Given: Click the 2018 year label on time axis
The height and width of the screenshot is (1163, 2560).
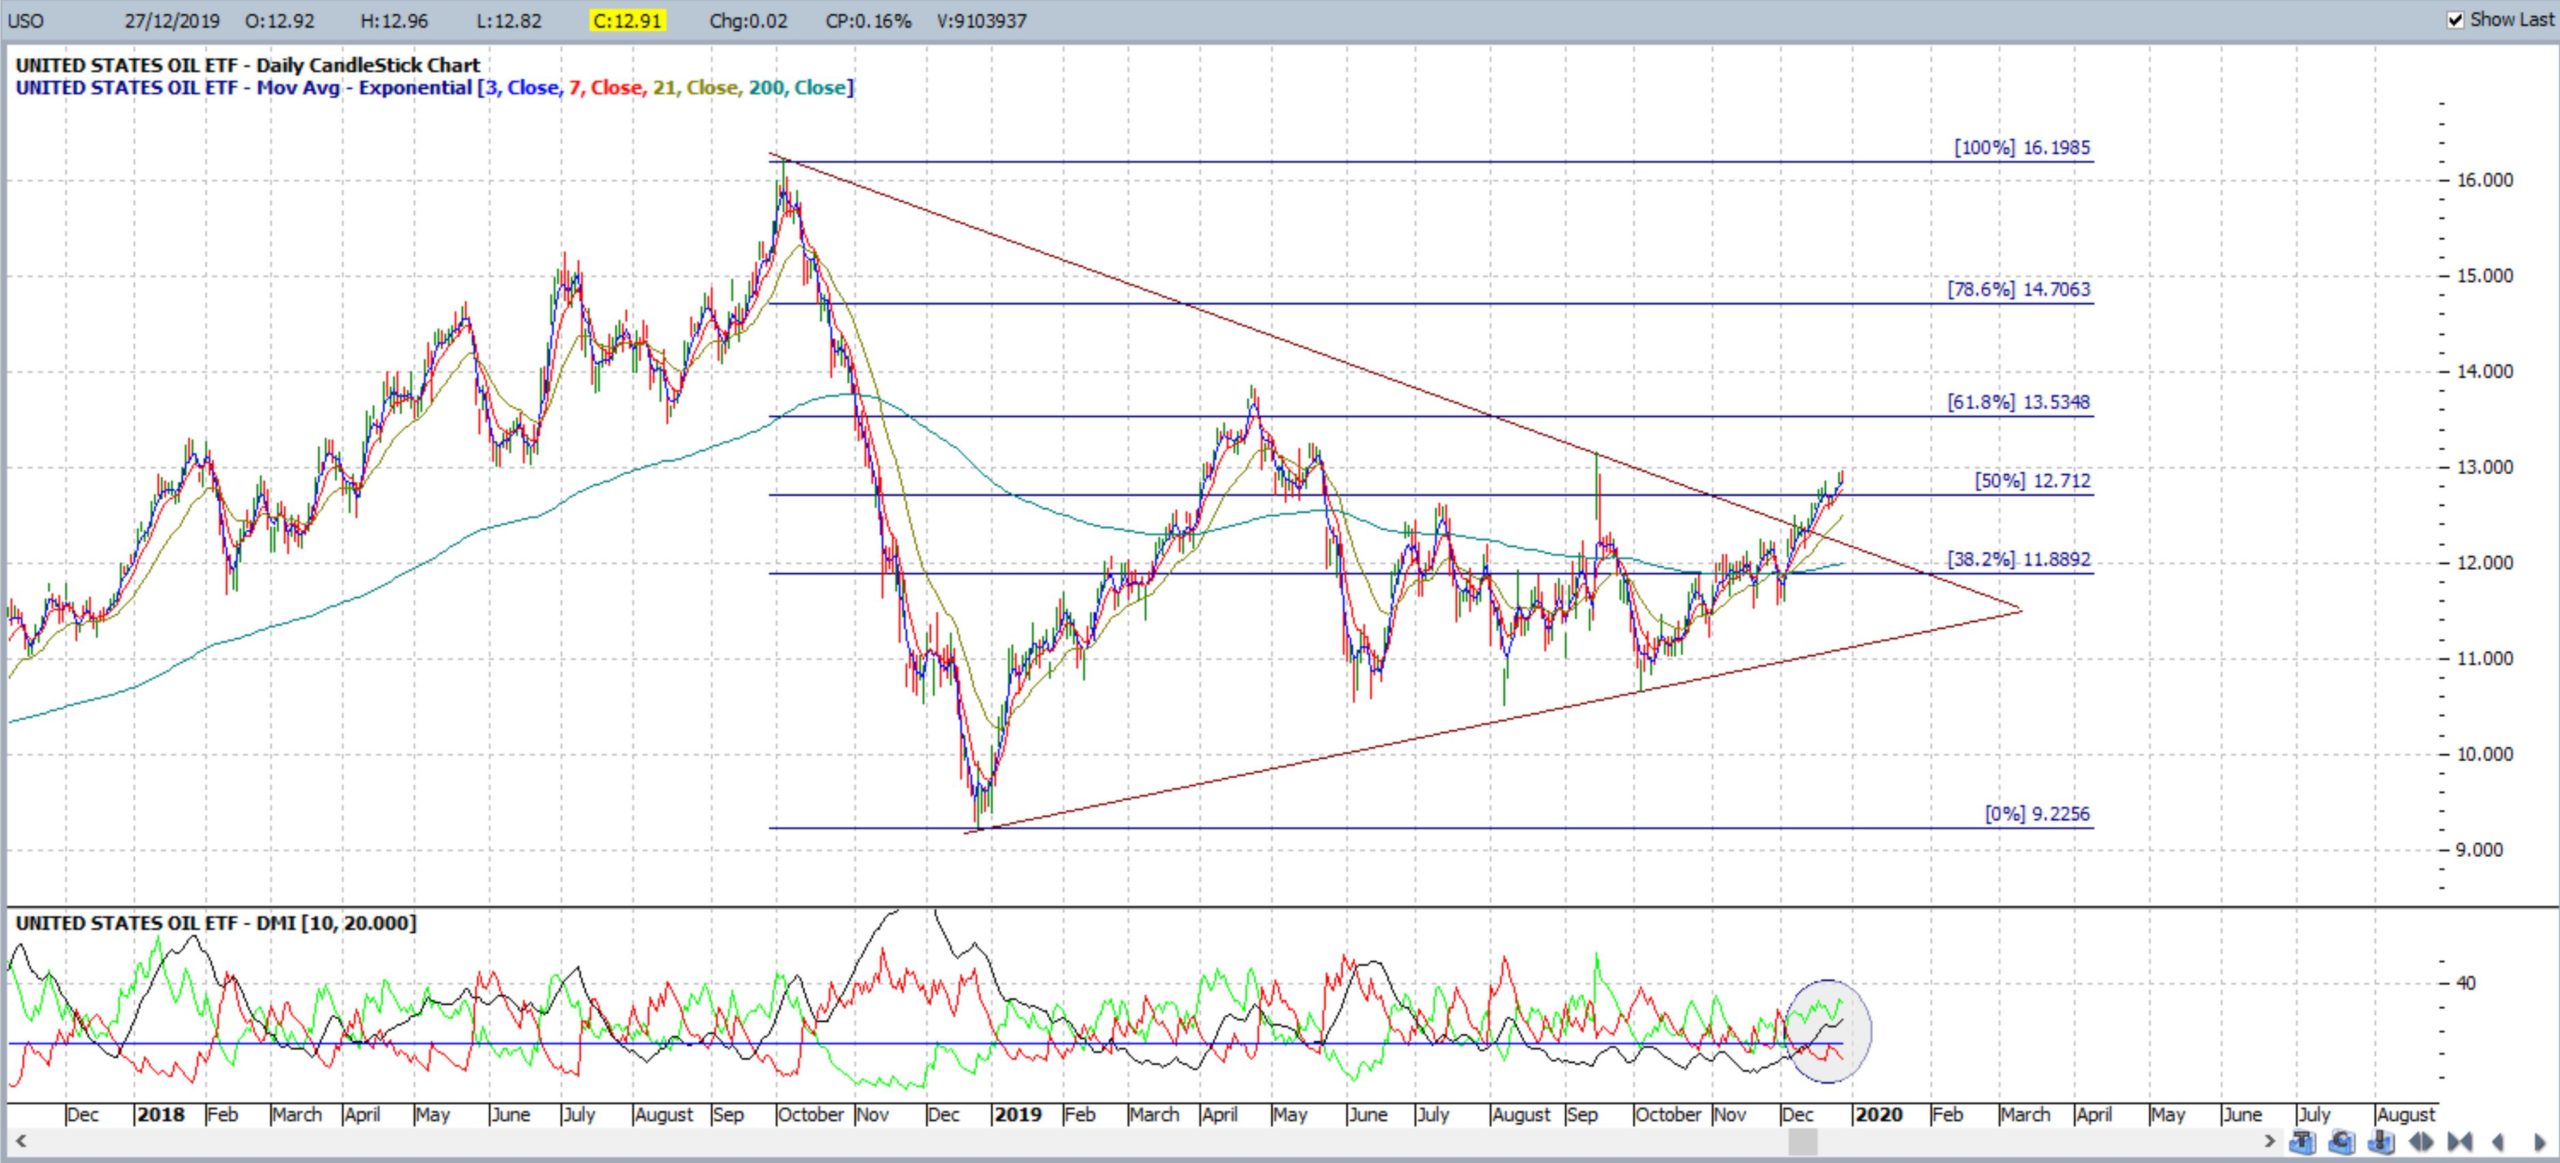Looking at the screenshot, I should pyautogui.click(x=161, y=1114).
